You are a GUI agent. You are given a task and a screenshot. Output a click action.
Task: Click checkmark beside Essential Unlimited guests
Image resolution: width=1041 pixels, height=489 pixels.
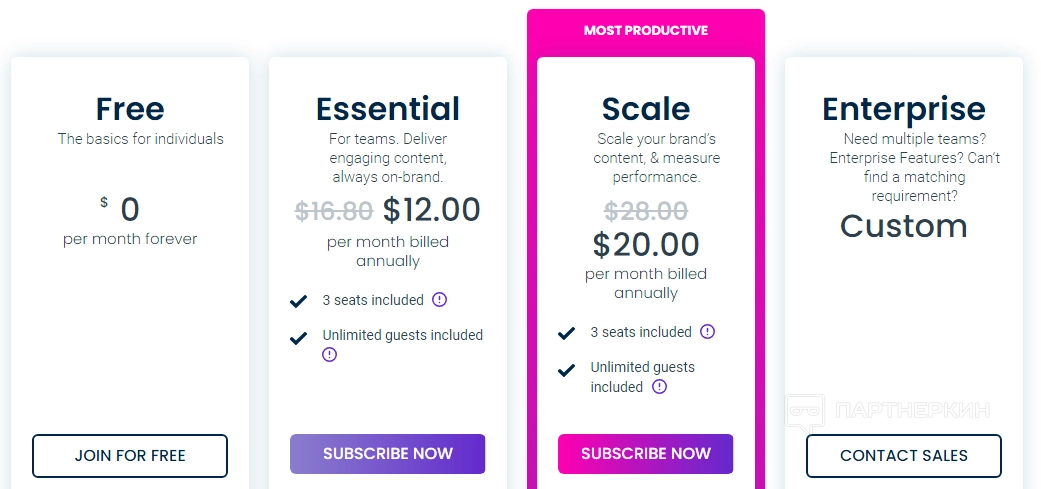pos(298,338)
